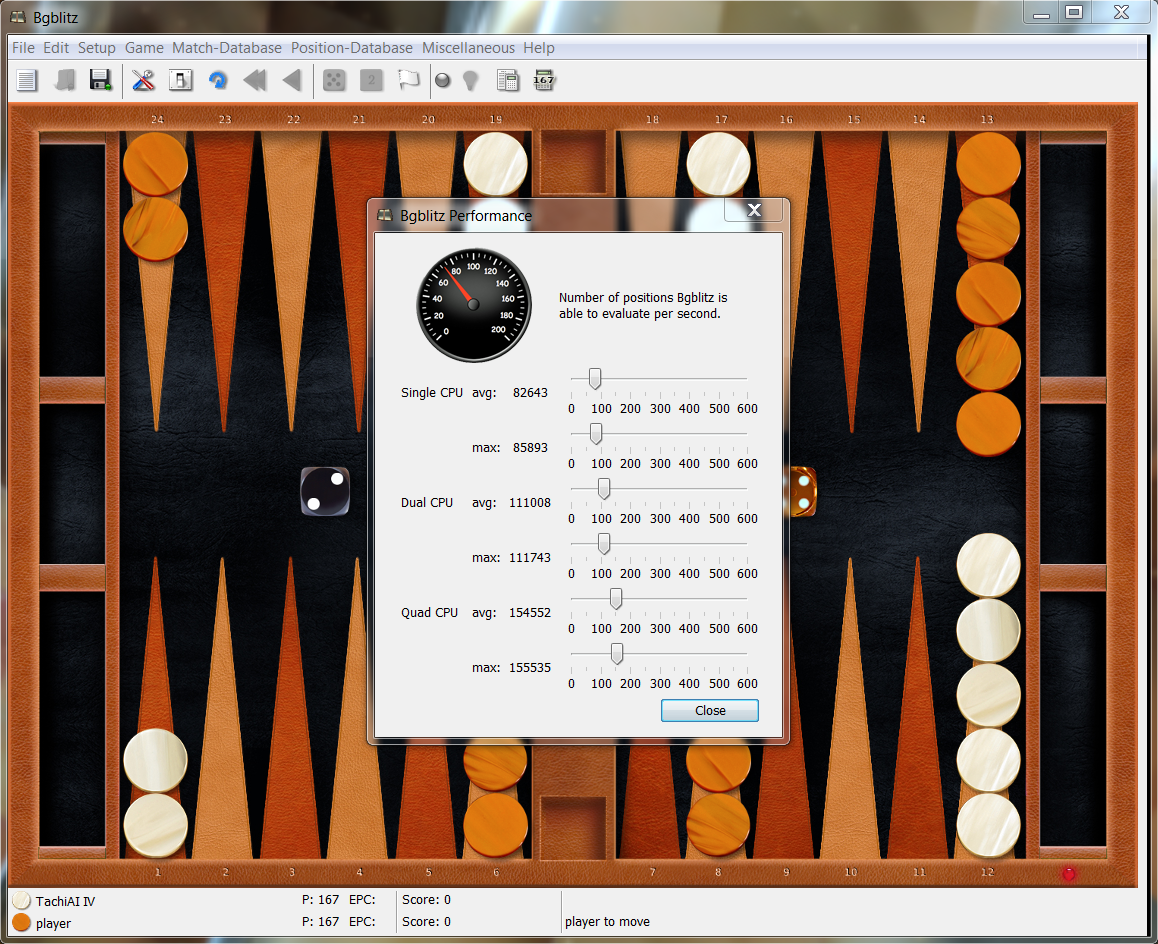Viewport: 1158px width, 944px height.
Task: Click the speedometer gauge in Performance dialog
Action: [473, 305]
